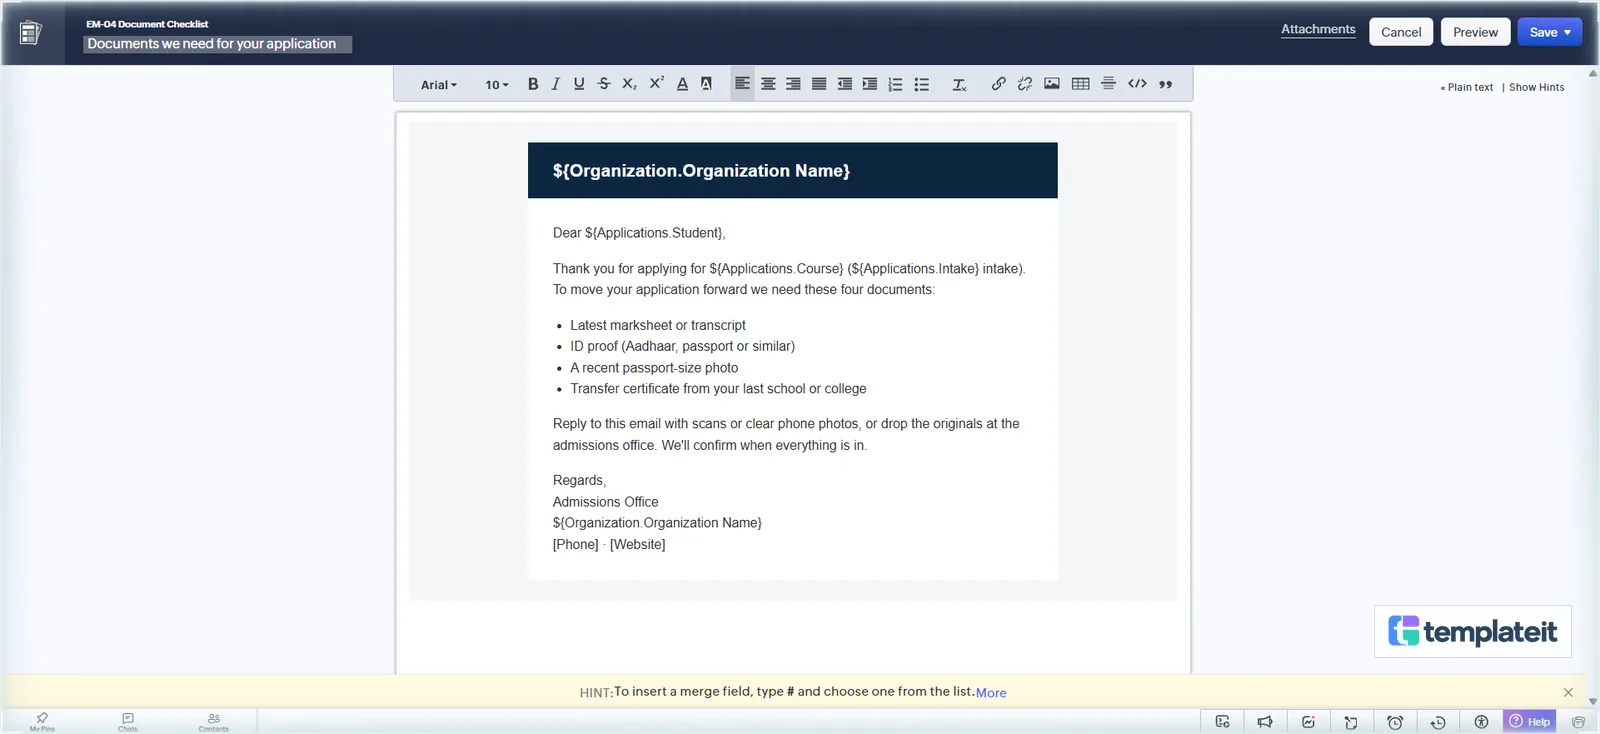Toggle superscript formatting
The height and width of the screenshot is (734, 1600).
click(x=656, y=84)
